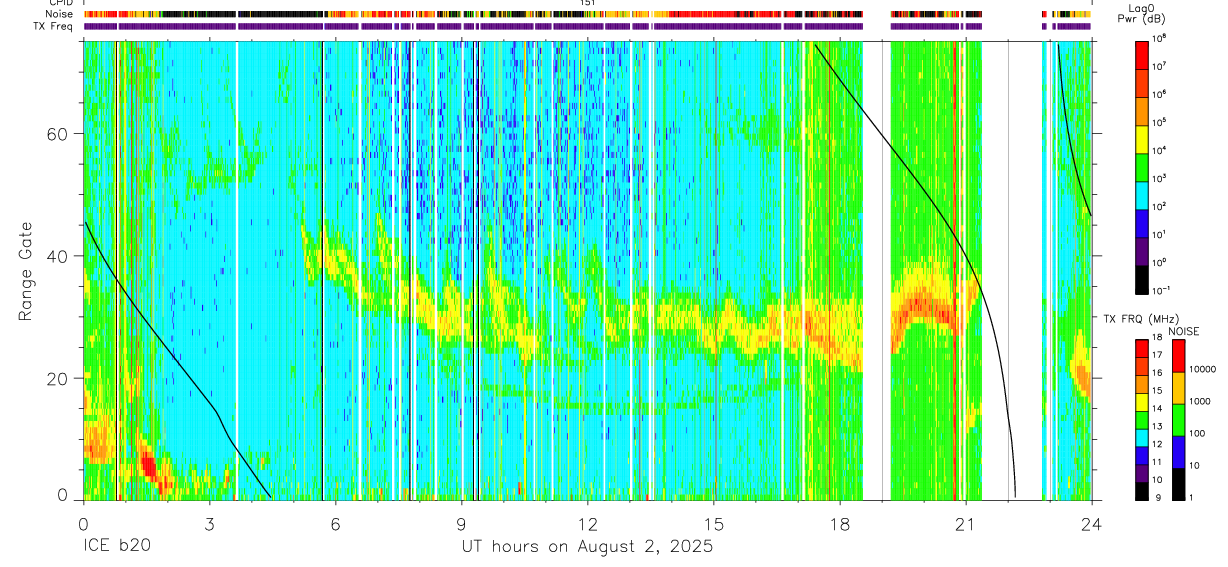Click the '18' label on TX FRQ legend
This screenshot has width=1228, height=567.
click(1156, 339)
